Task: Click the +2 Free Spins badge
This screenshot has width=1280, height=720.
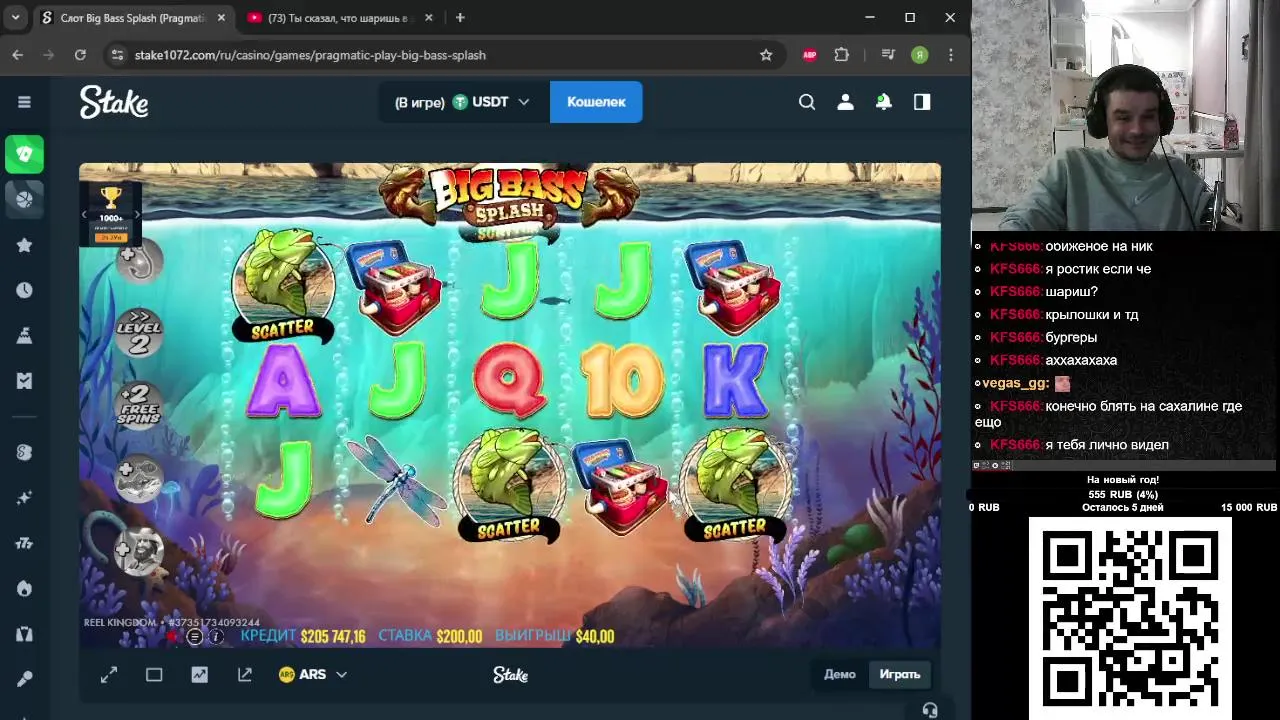Action: (x=139, y=403)
